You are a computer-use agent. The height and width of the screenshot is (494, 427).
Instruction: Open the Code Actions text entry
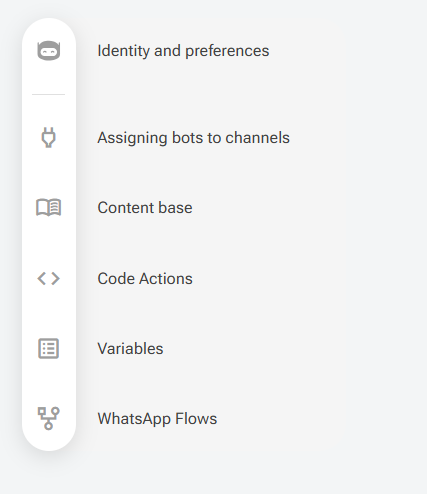[x=145, y=279]
